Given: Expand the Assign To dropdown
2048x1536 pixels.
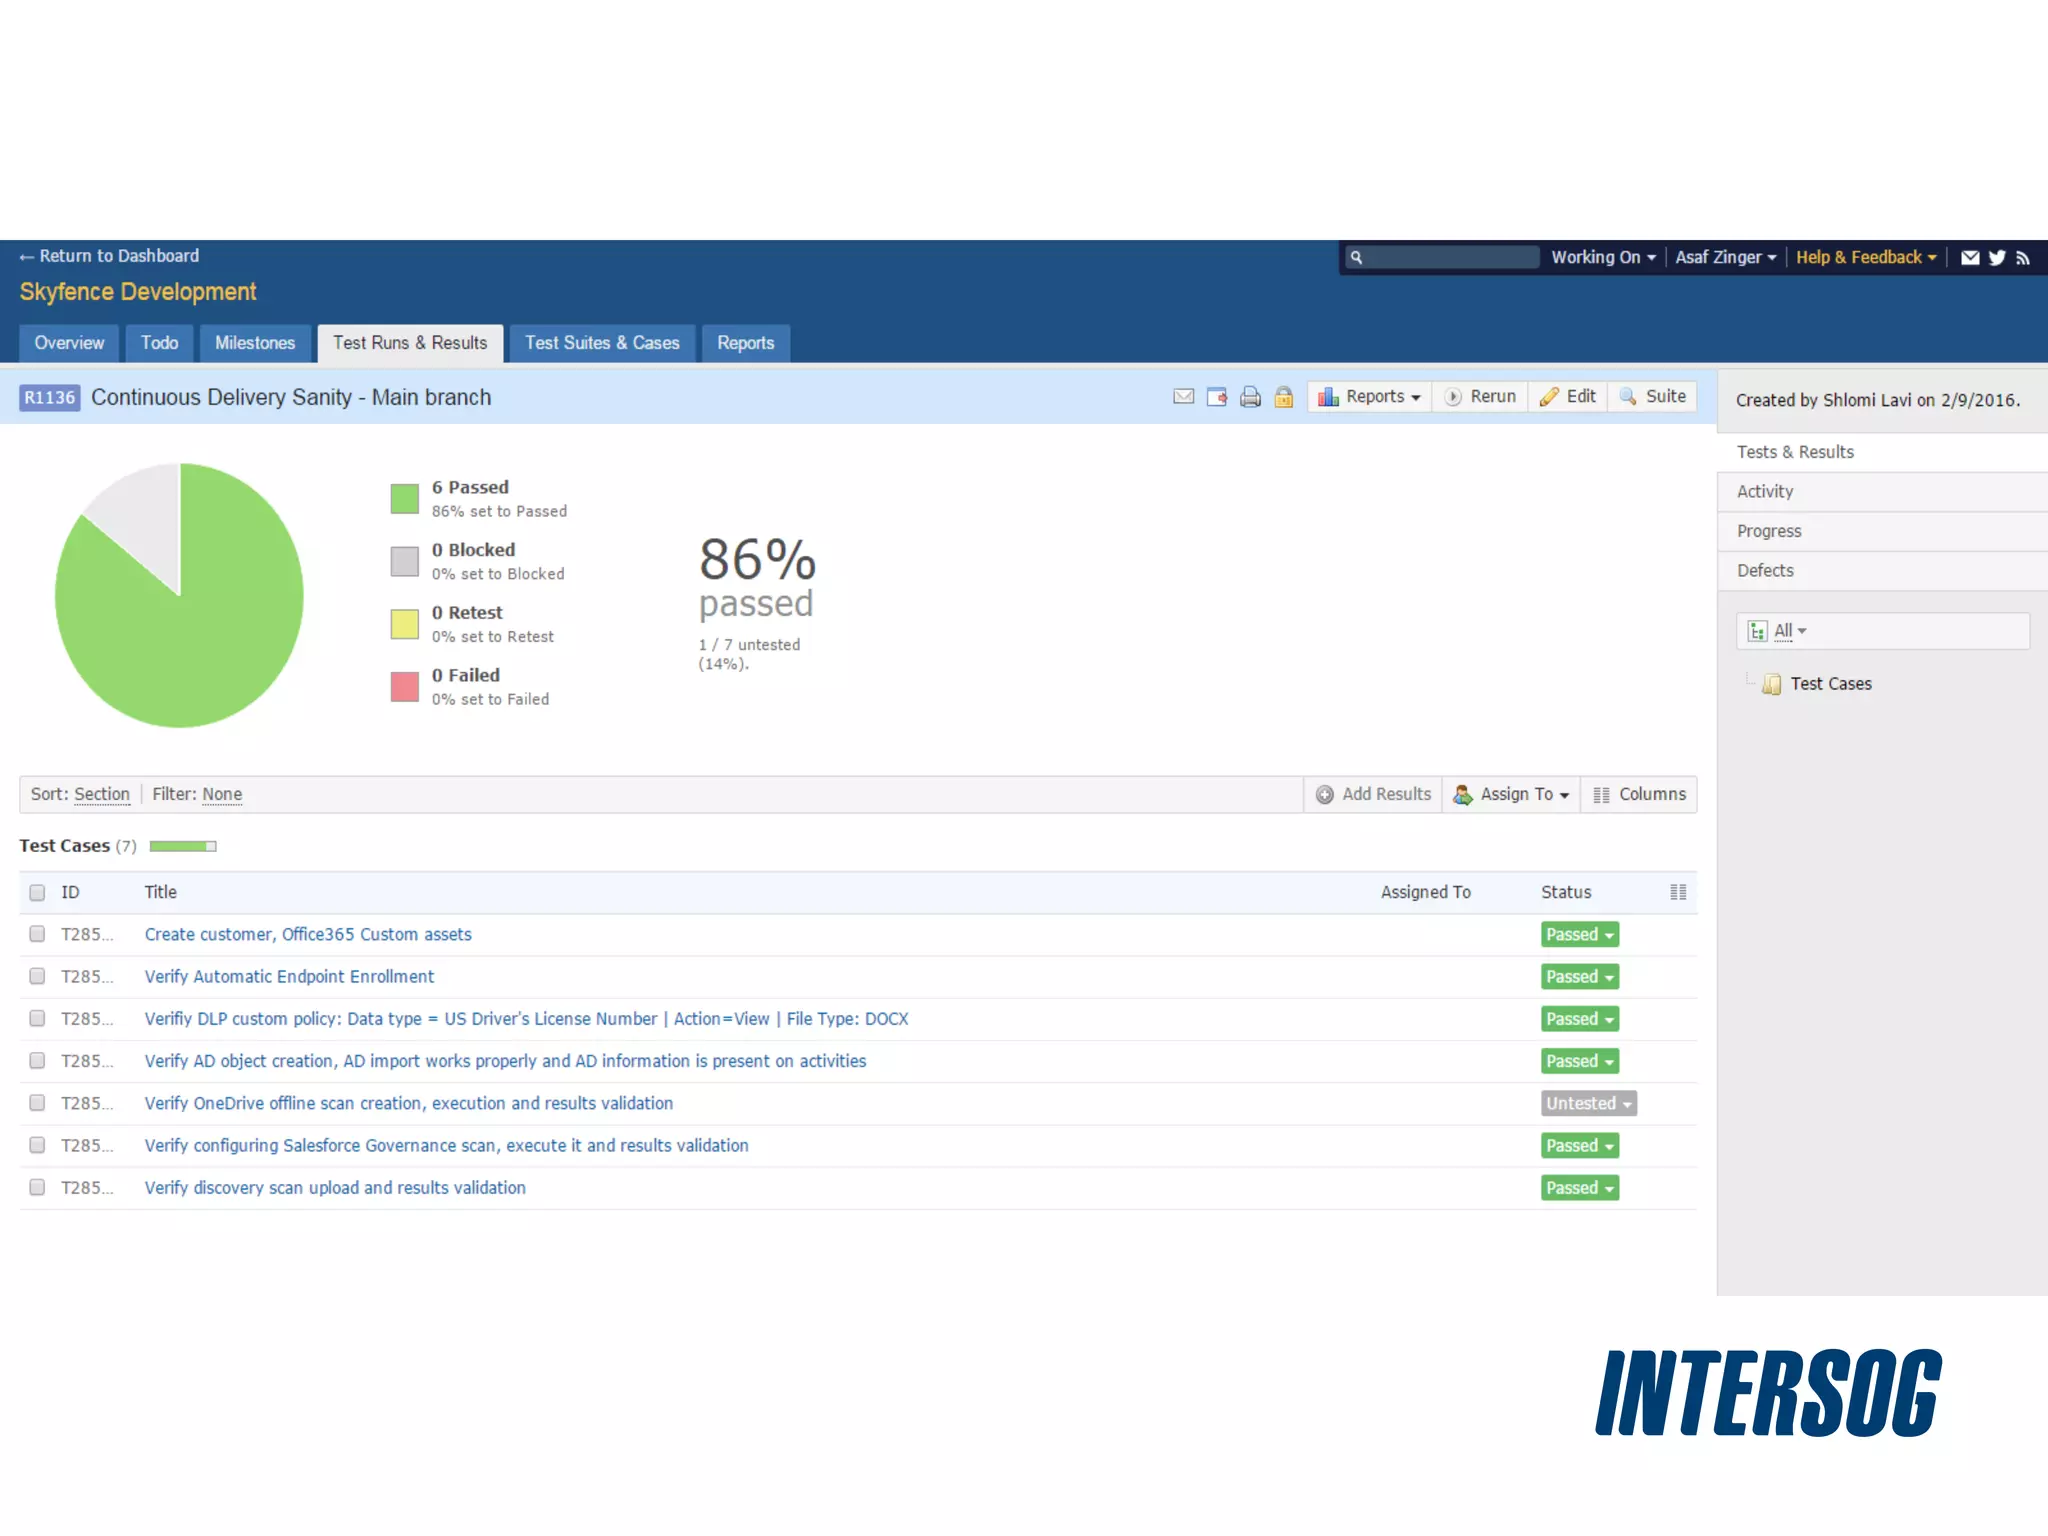Looking at the screenshot, I should click(x=1512, y=794).
